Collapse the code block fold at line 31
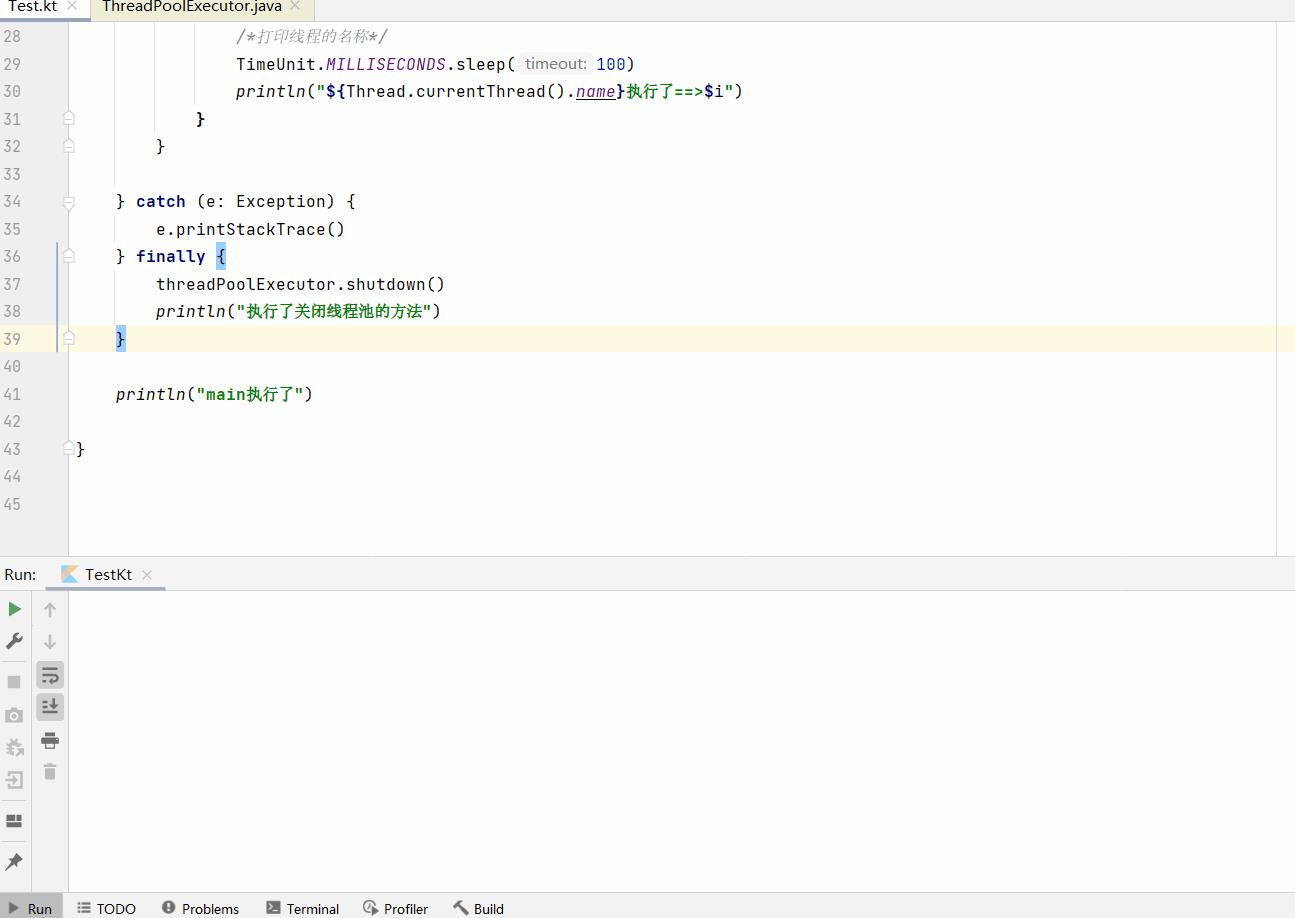1295x918 pixels. coord(69,118)
